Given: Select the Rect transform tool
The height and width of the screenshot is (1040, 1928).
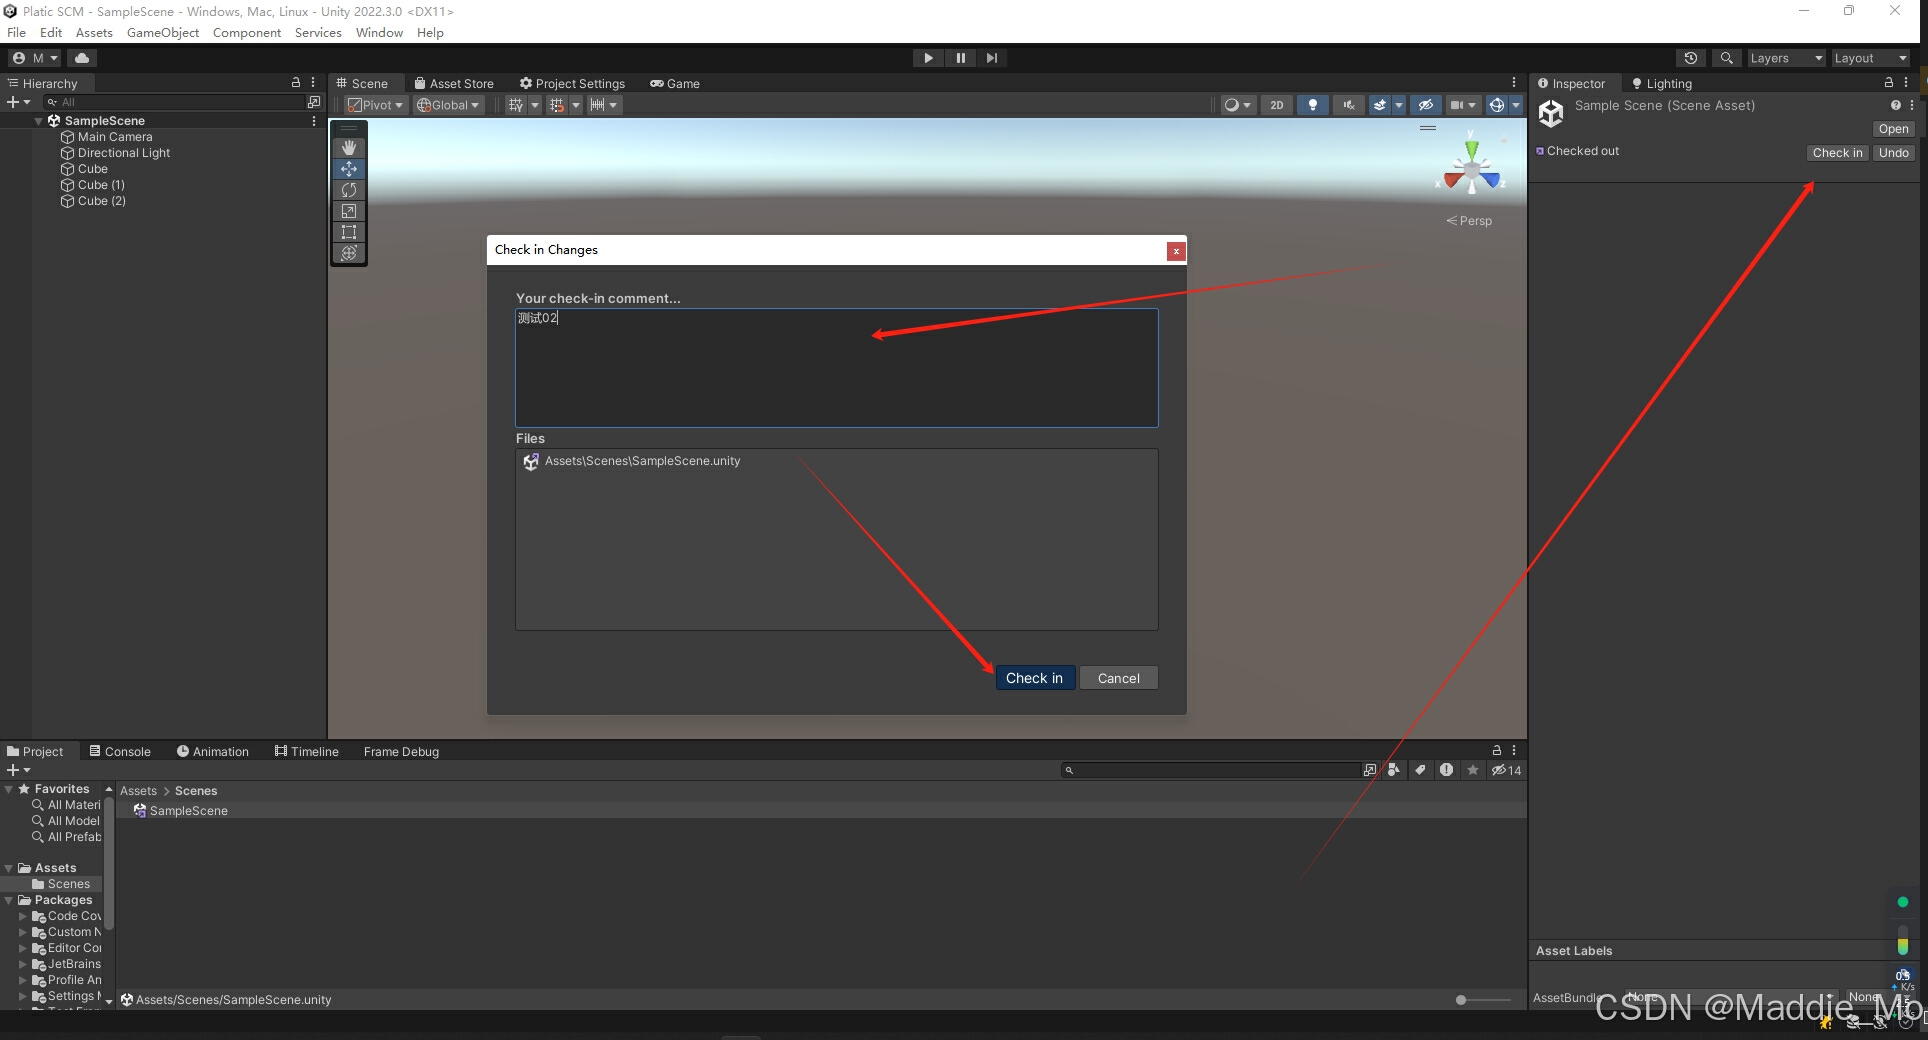Looking at the screenshot, I should [349, 232].
